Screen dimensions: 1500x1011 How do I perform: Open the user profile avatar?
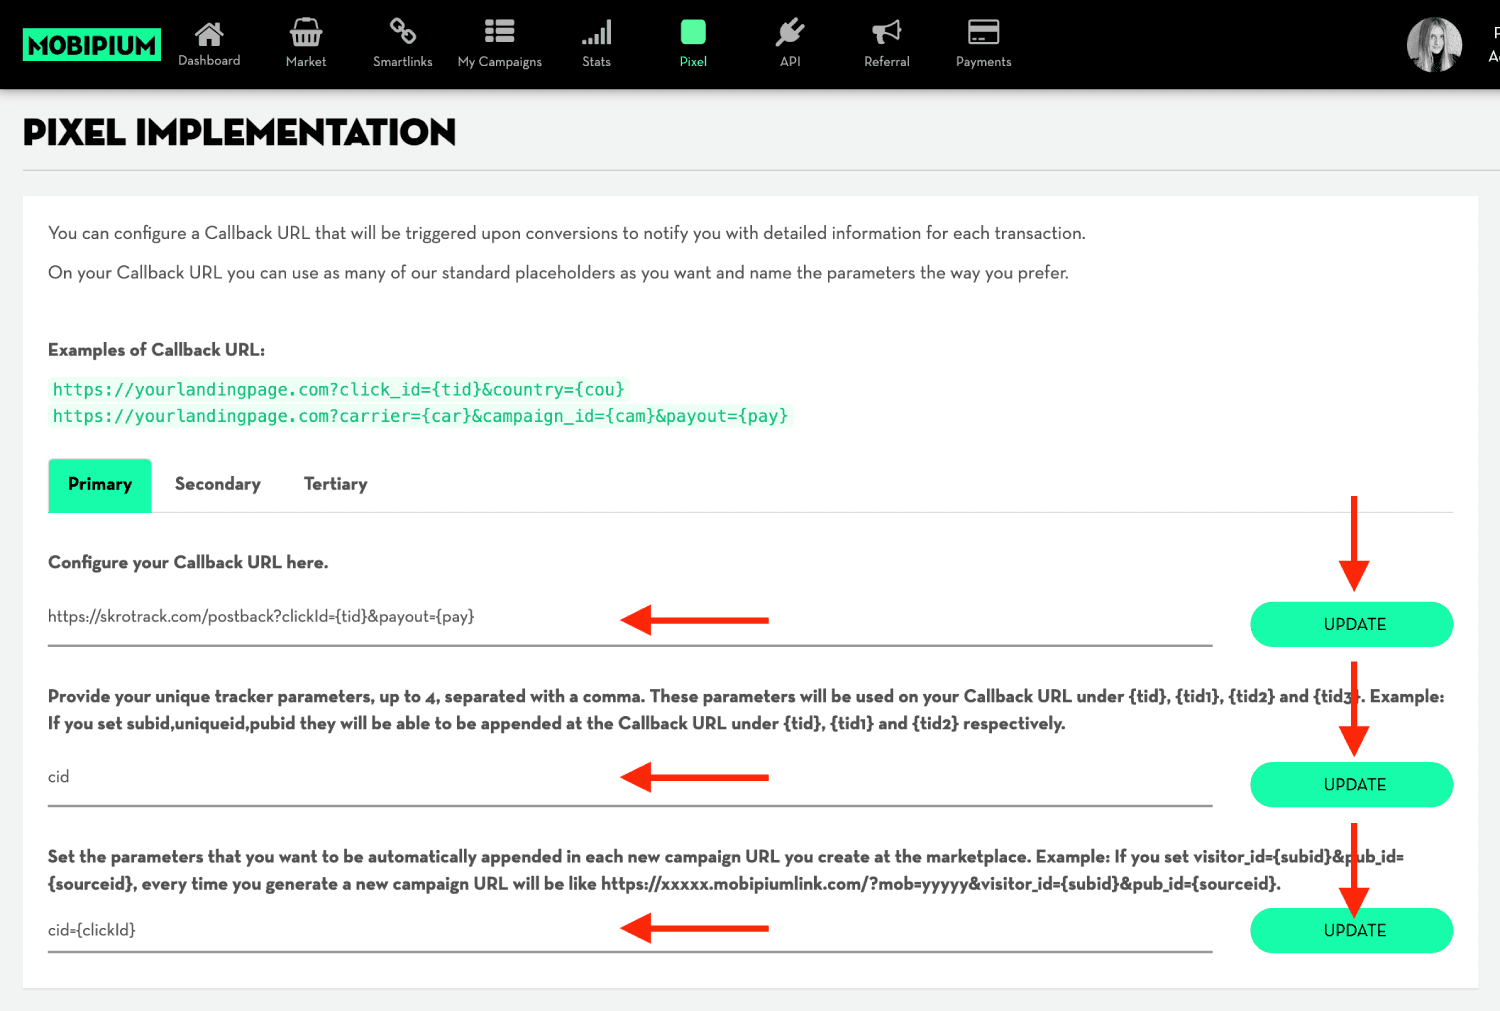coord(1434,45)
